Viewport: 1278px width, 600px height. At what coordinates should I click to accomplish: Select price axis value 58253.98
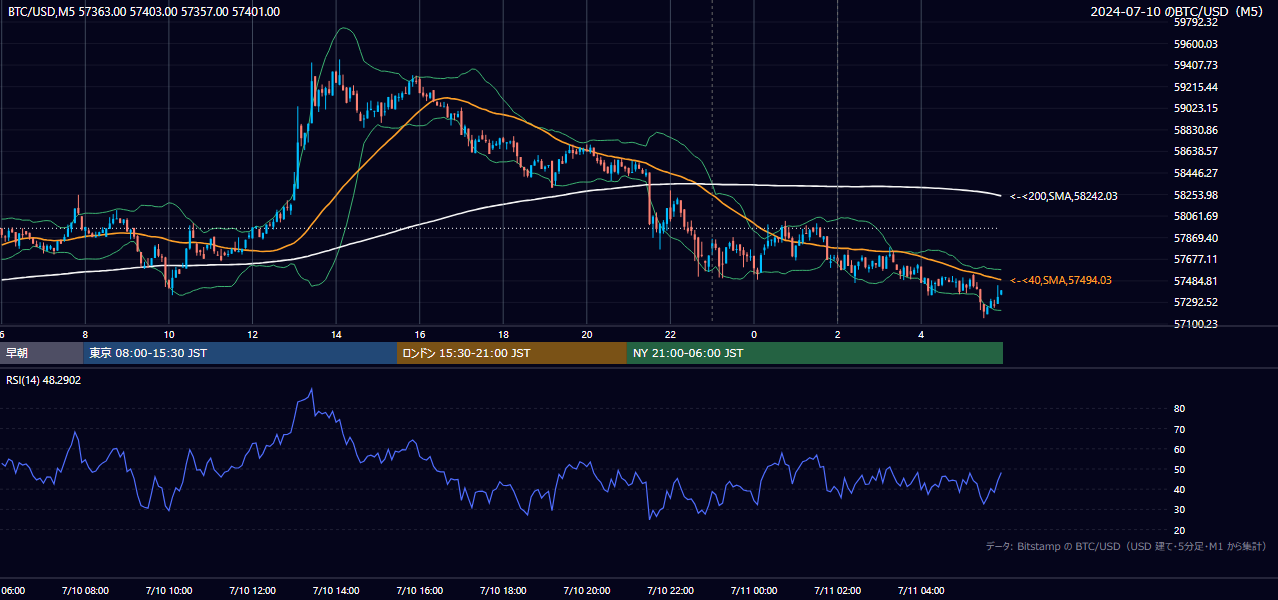(x=1195, y=195)
